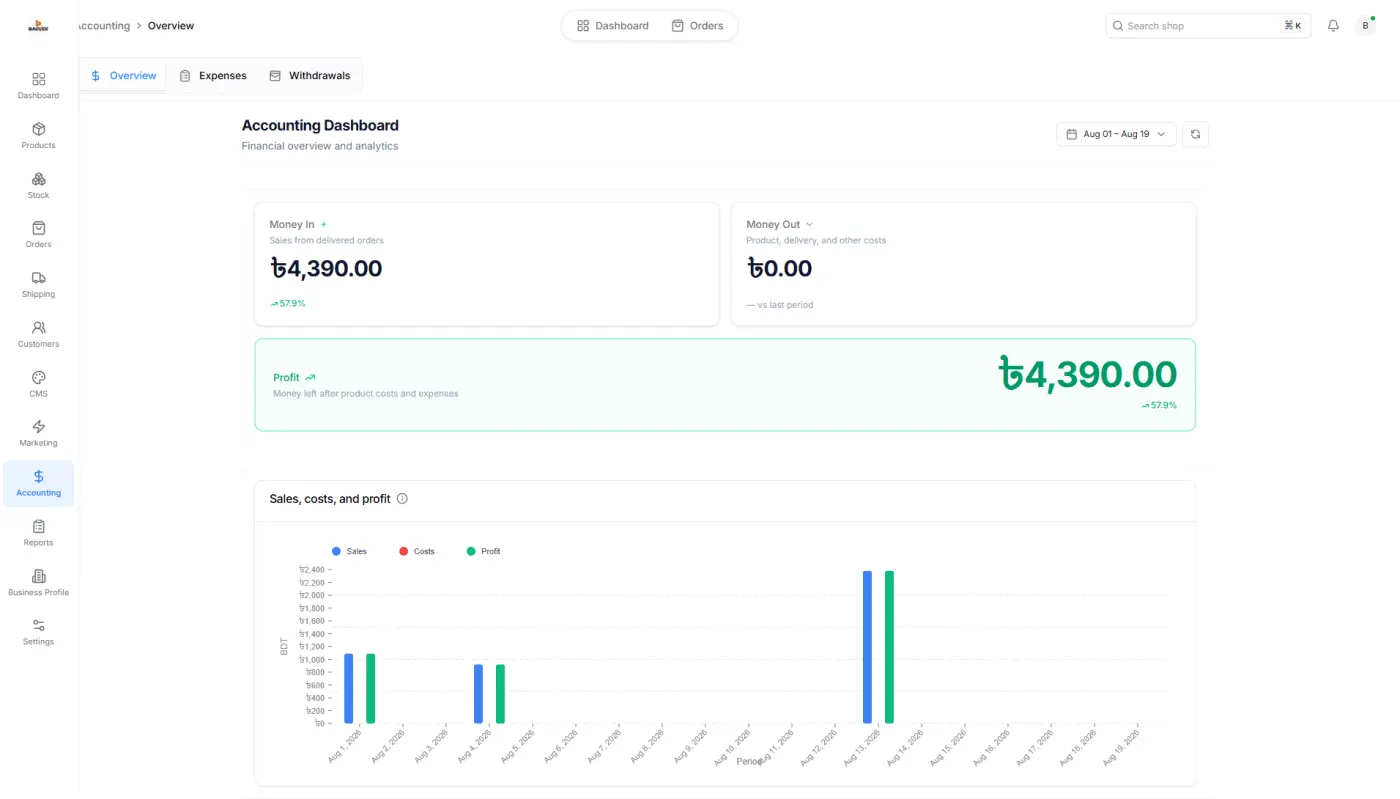Click the notifications bell icon
Image resolution: width=1400 pixels, height=799 pixels.
pyautogui.click(x=1333, y=26)
